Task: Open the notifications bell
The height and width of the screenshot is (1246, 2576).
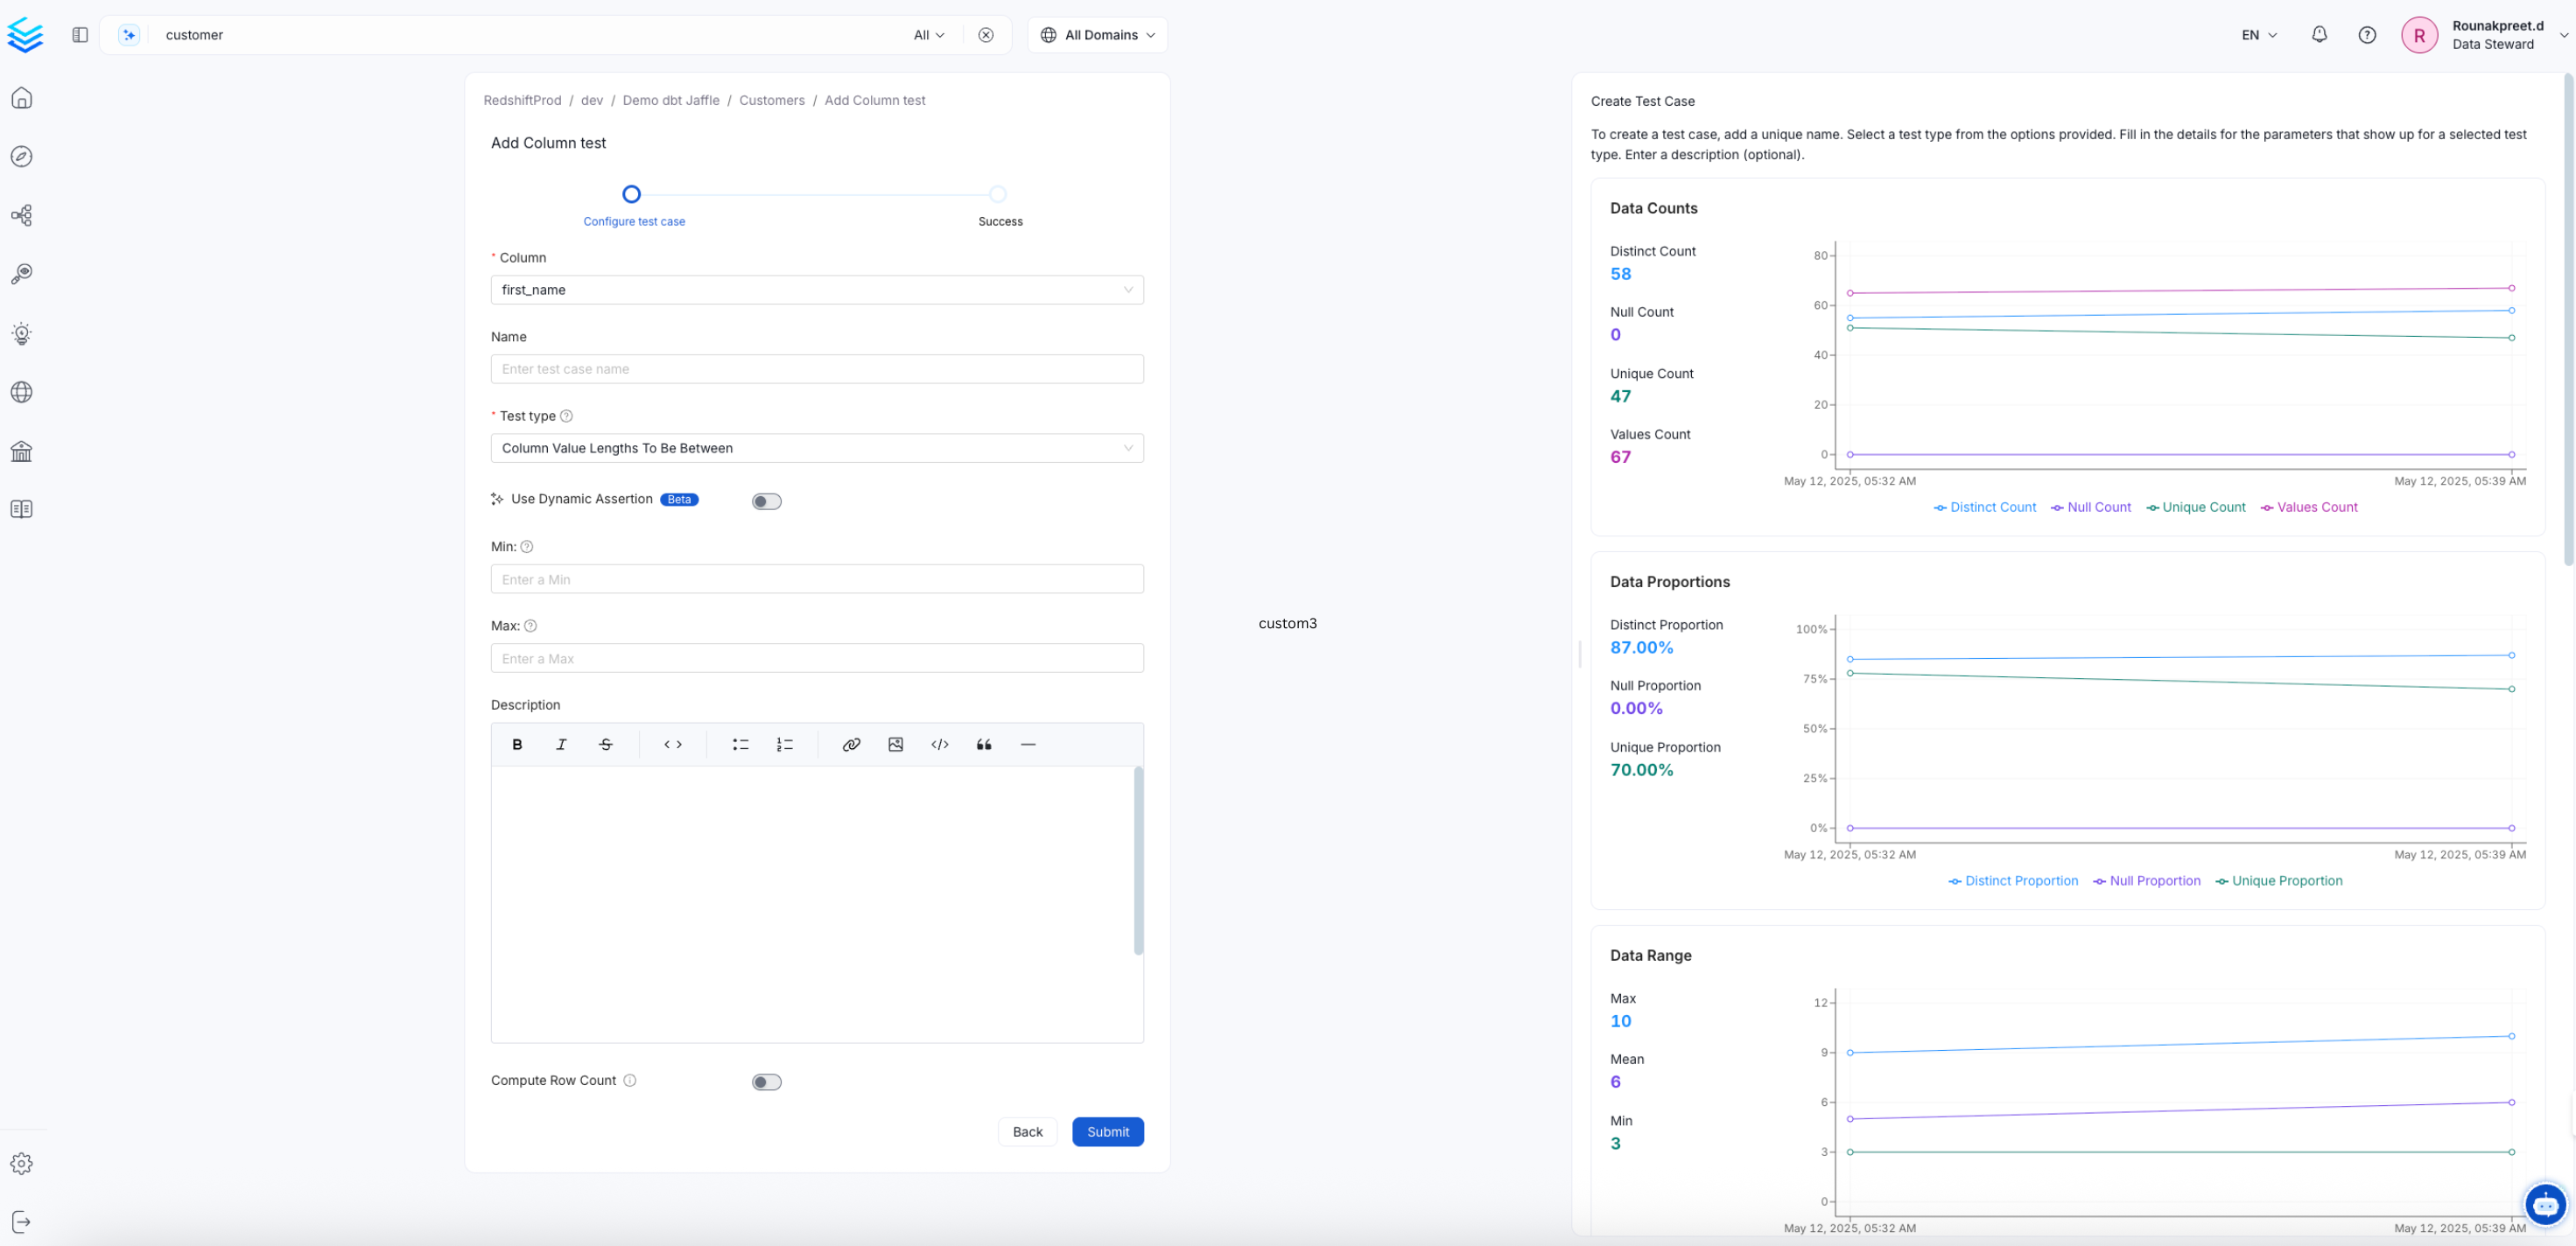Action: pyautogui.click(x=2319, y=35)
